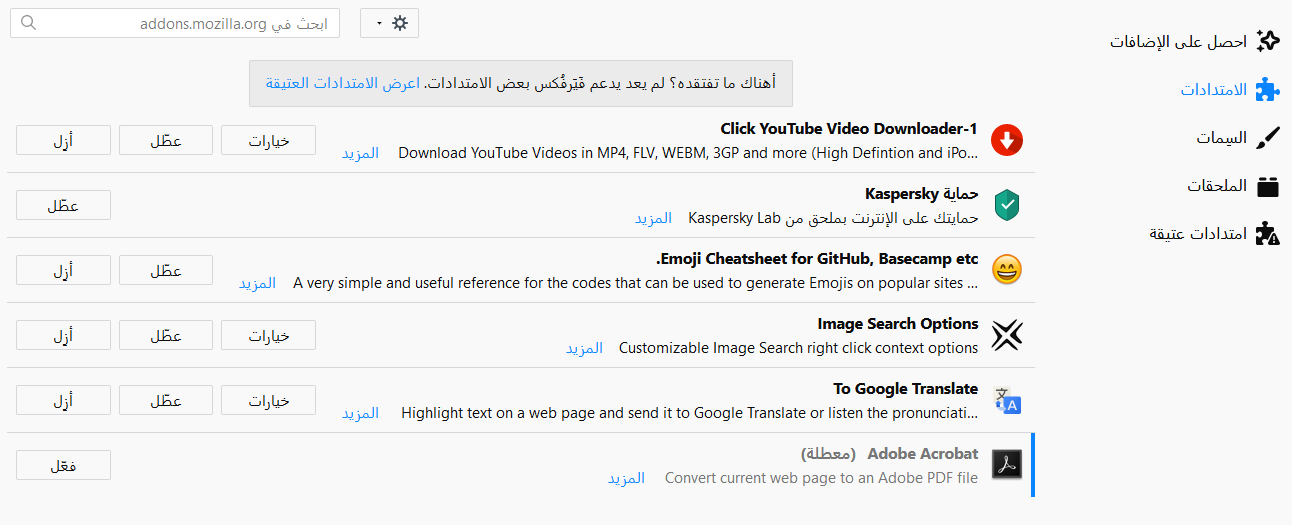Click the Click YouTube Video Downloader icon
1292x525 pixels.
coord(1007,141)
